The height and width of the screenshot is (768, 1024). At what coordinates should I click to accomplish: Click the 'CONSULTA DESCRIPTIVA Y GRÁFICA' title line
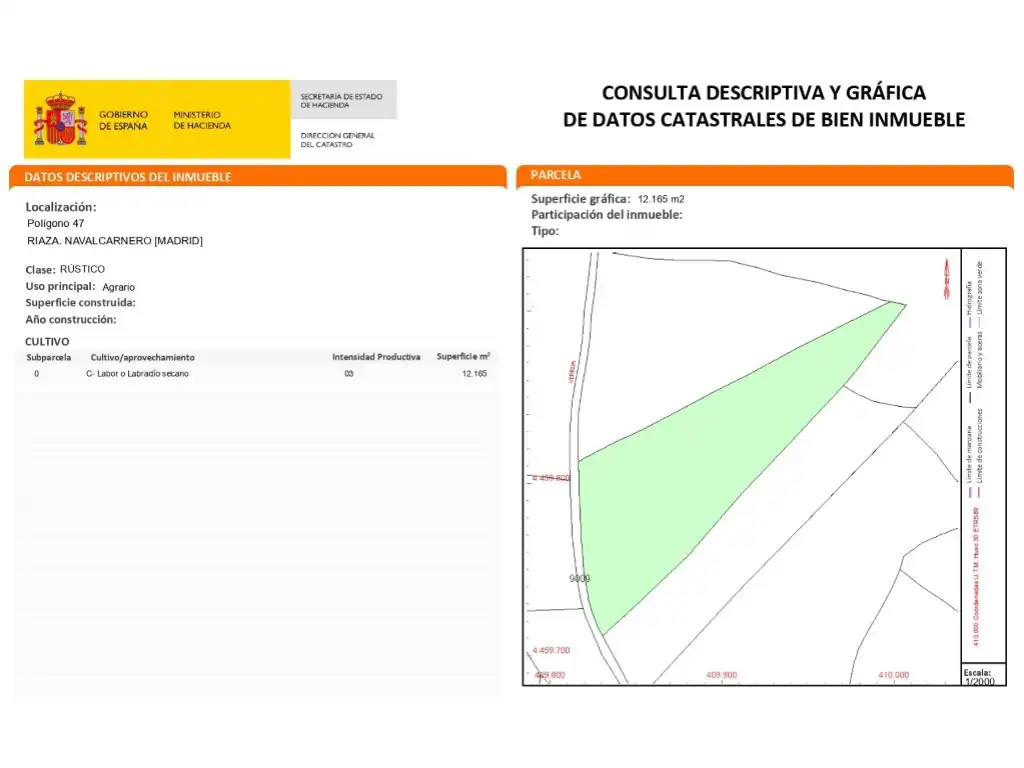(763, 93)
